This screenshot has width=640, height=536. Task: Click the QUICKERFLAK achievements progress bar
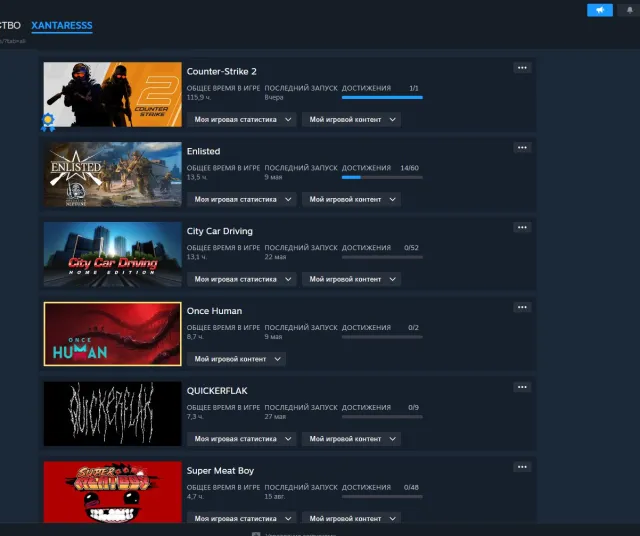[382, 417]
